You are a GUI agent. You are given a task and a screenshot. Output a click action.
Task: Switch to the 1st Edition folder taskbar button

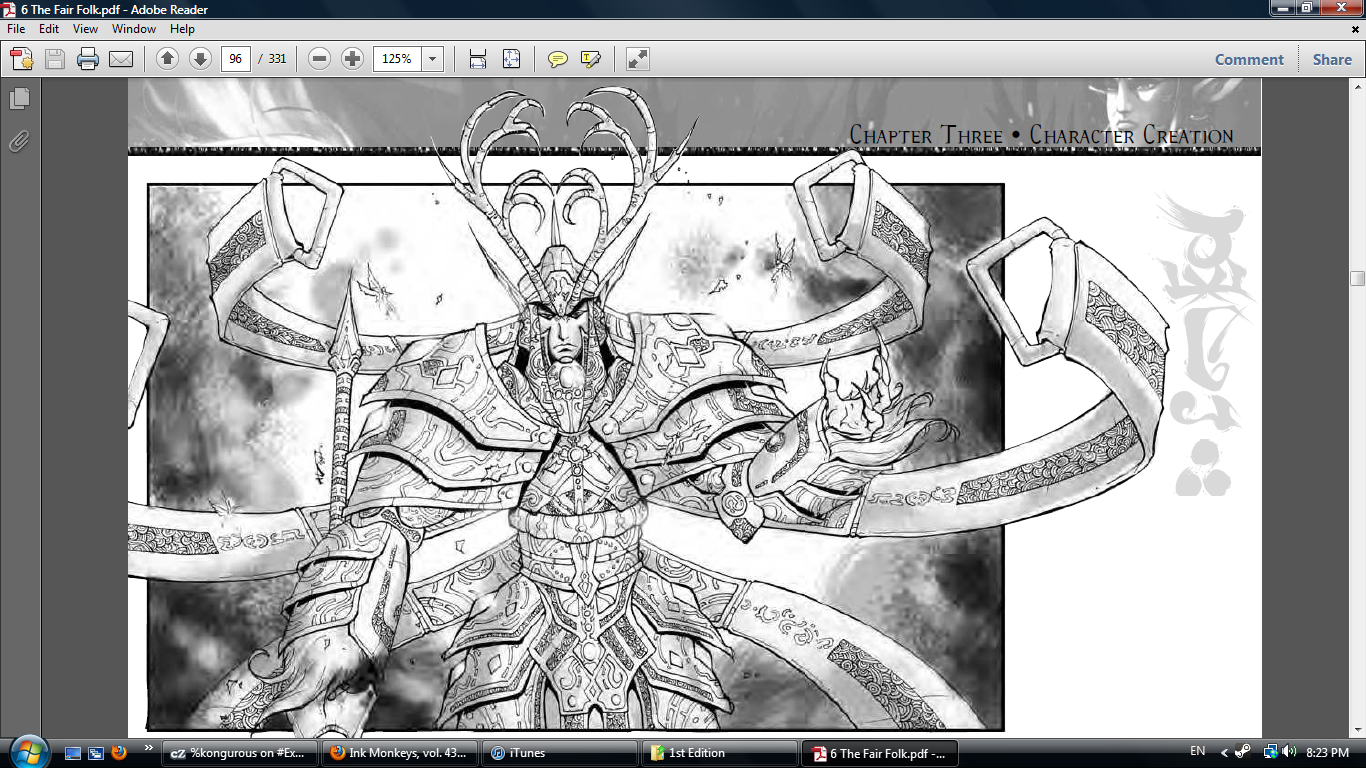[719, 753]
